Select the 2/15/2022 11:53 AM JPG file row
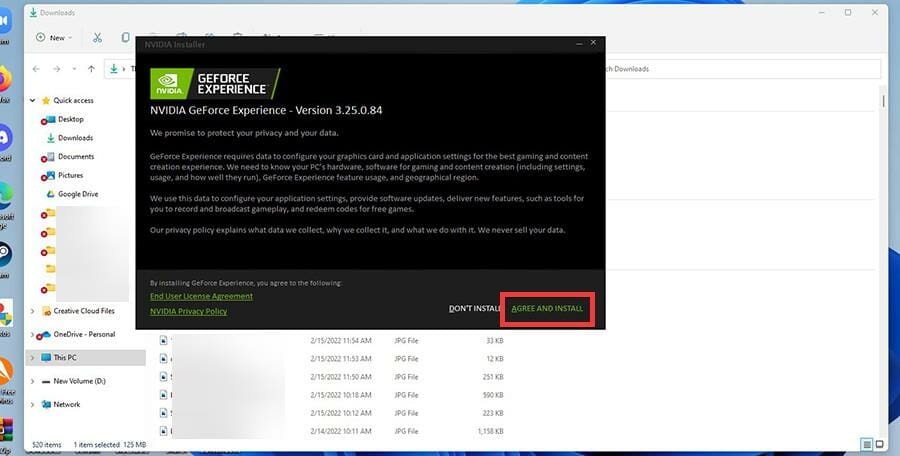900x456 pixels. 333,359
